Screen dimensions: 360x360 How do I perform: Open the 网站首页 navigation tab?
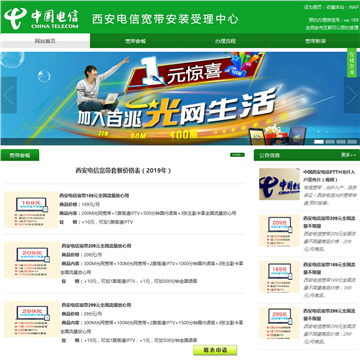click(45, 41)
